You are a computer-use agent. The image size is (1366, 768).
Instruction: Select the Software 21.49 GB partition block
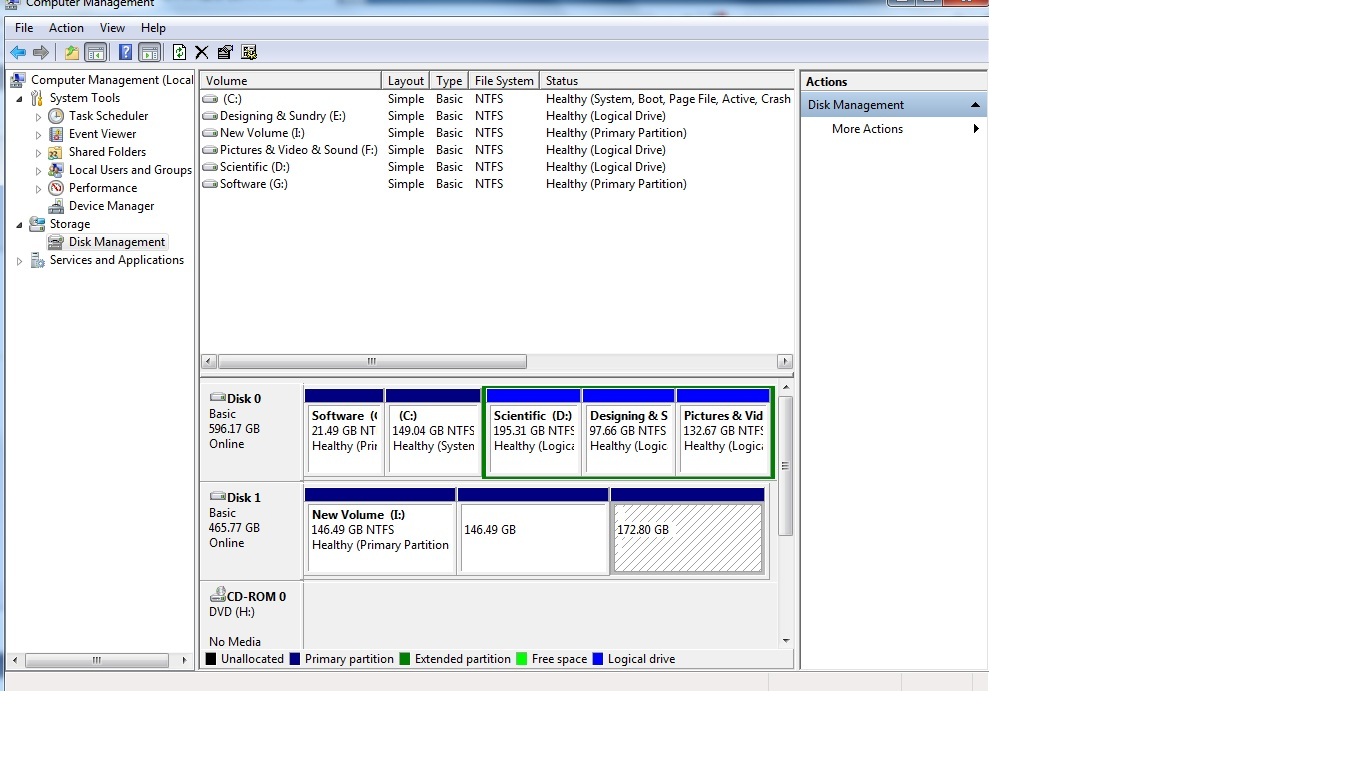point(344,432)
